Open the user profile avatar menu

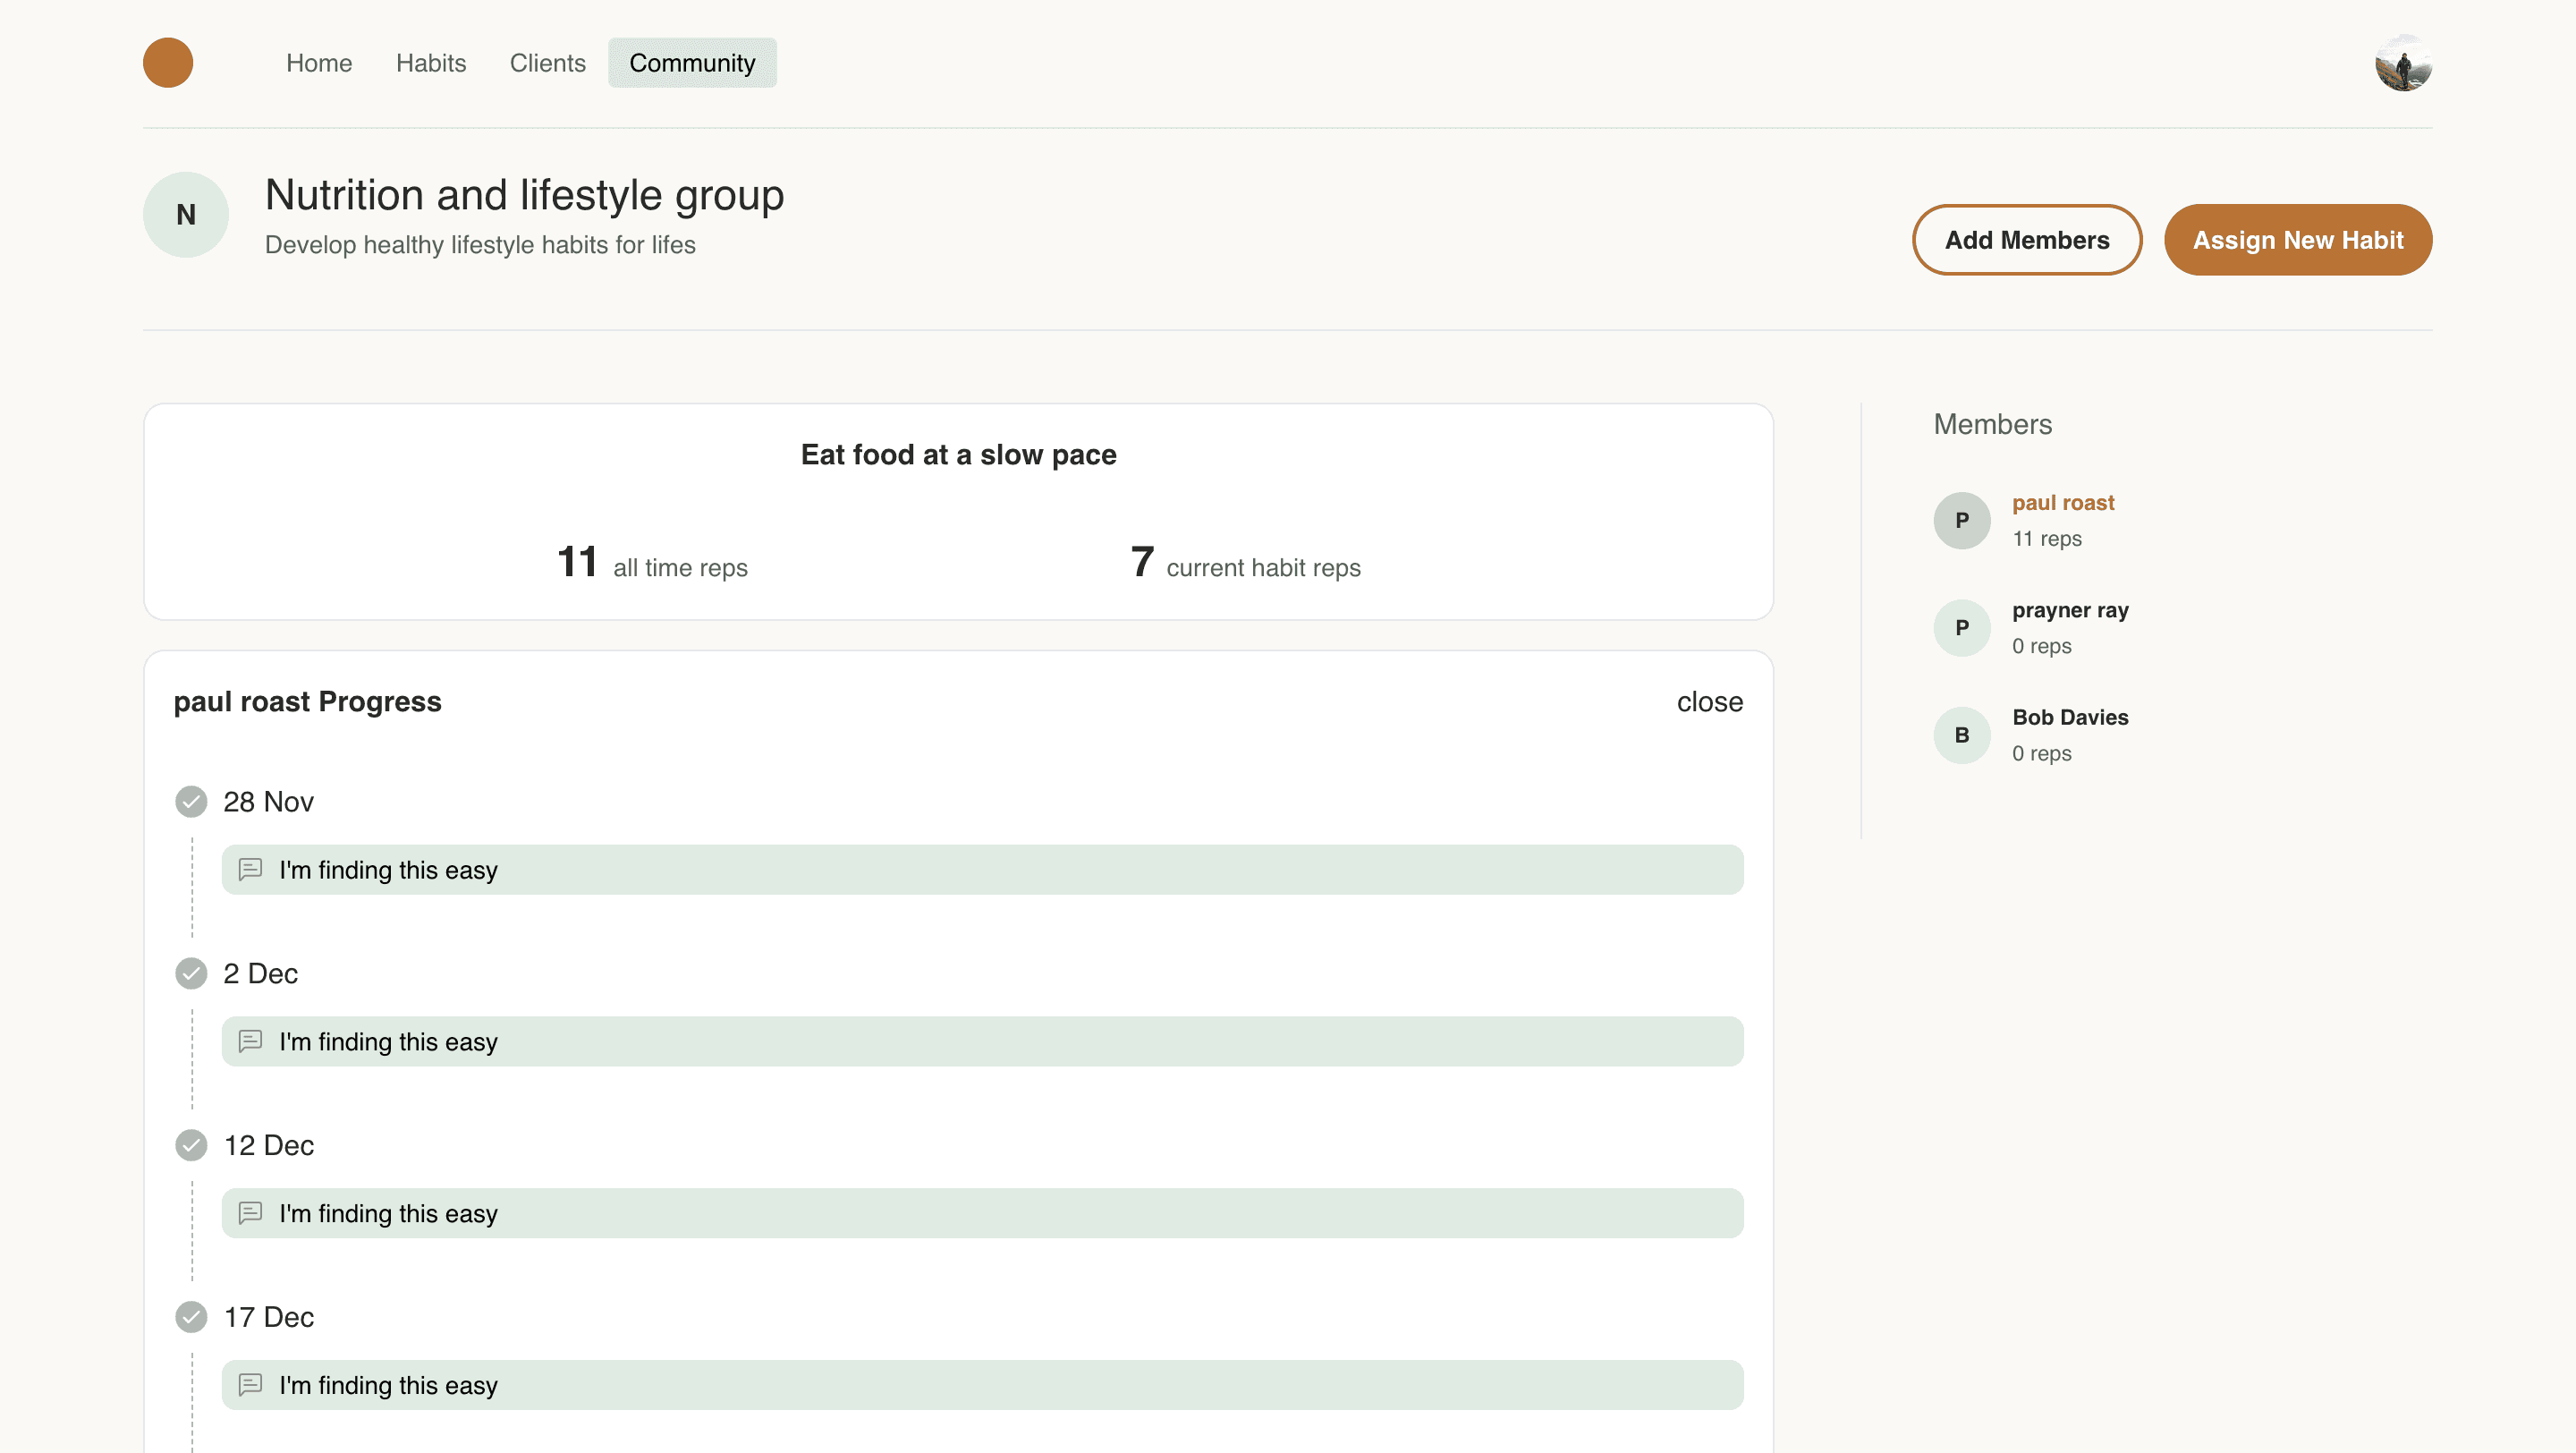point(2403,63)
